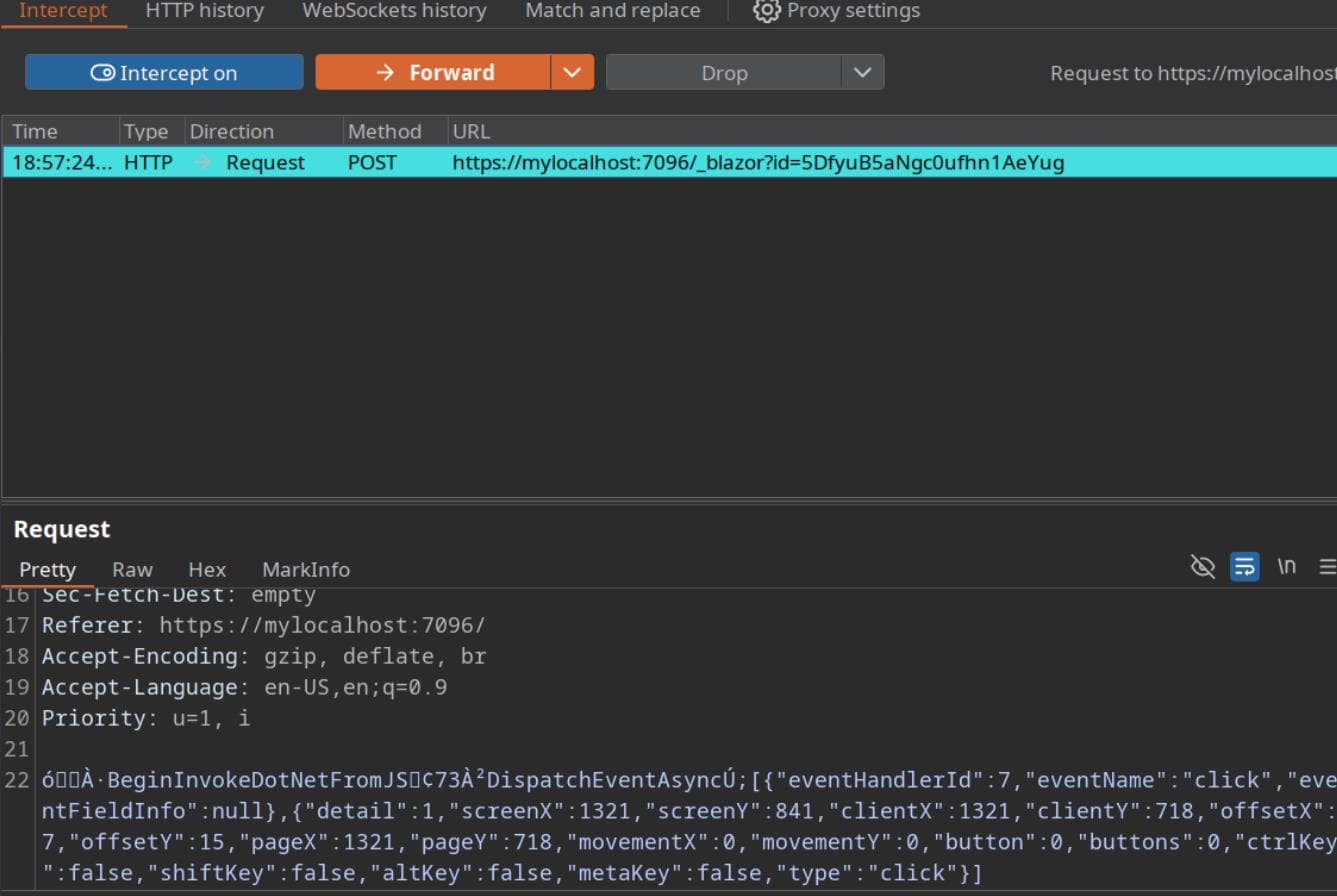Click the Sec-Fetch-Dest header line

(178, 596)
